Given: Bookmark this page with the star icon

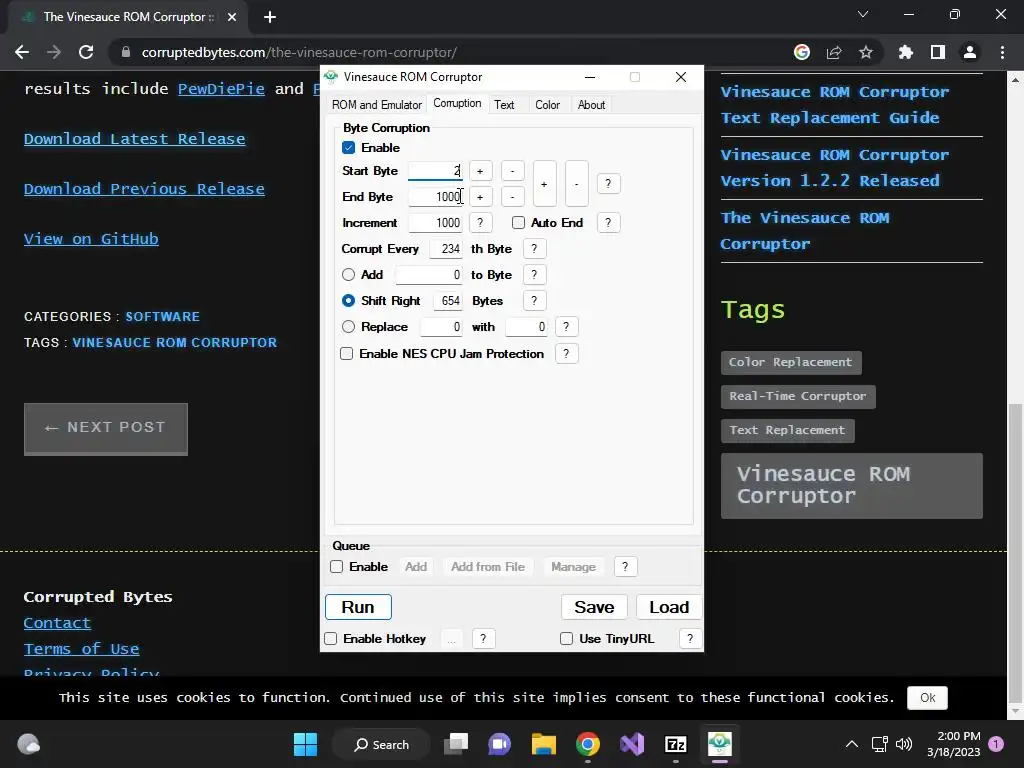Looking at the screenshot, I should point(865,52).
